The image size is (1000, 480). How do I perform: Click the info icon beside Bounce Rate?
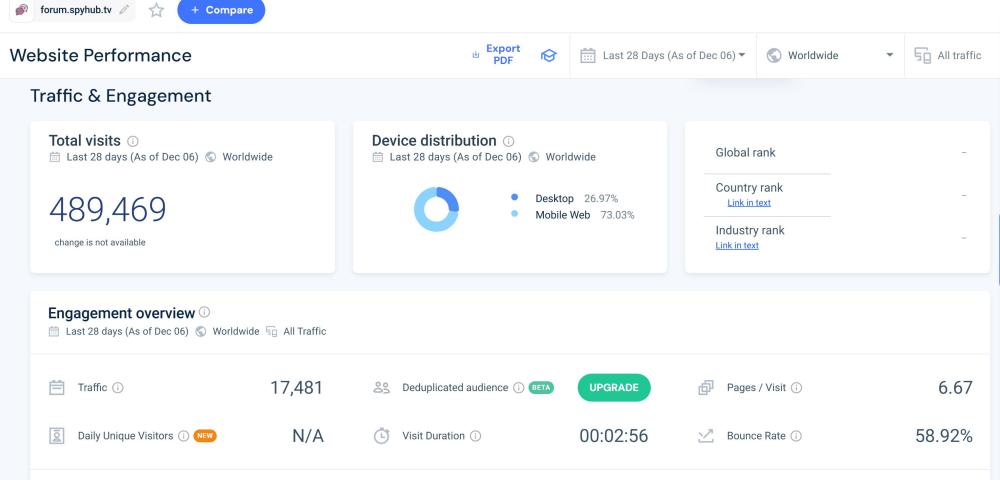[x=796, y=436]
